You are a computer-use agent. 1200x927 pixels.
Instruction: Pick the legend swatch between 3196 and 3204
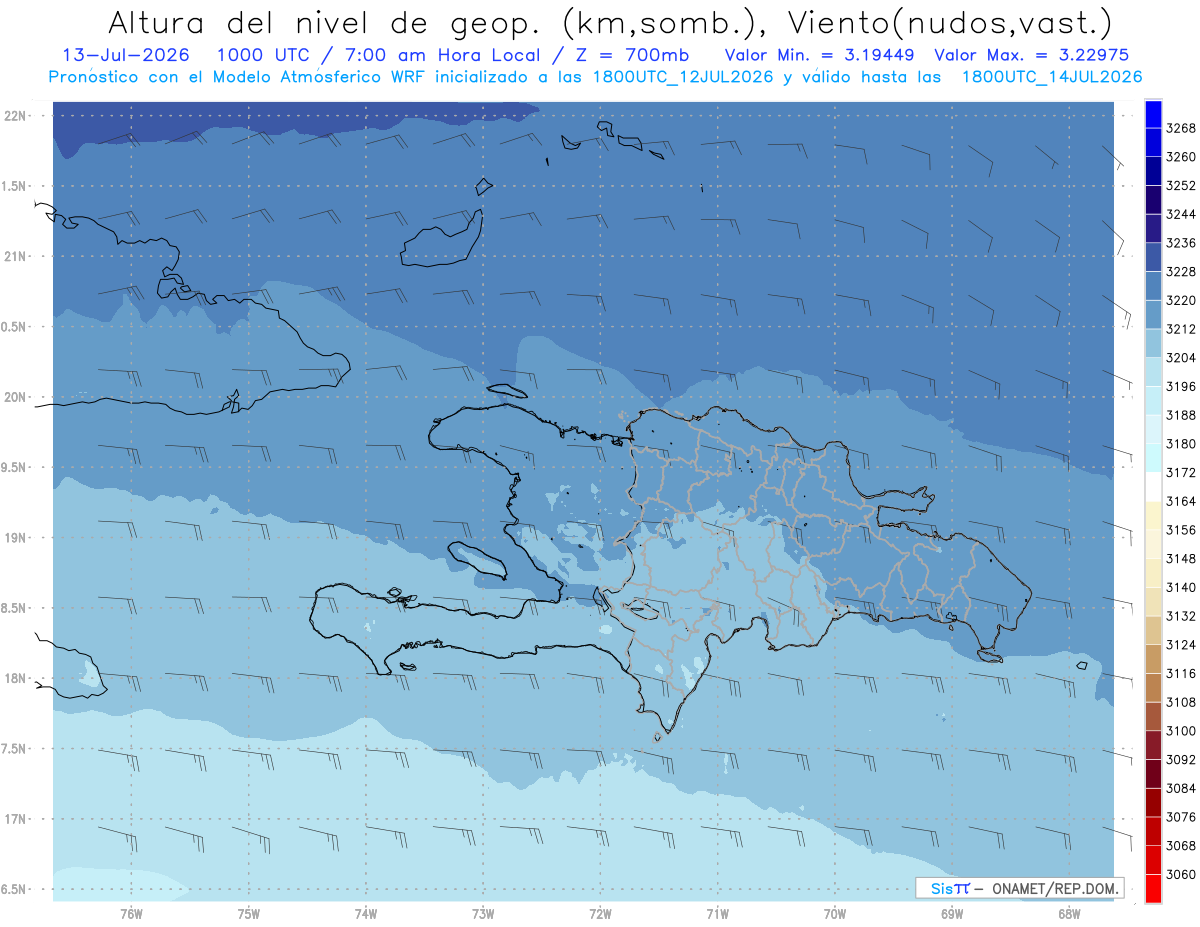pos(1153,372)
